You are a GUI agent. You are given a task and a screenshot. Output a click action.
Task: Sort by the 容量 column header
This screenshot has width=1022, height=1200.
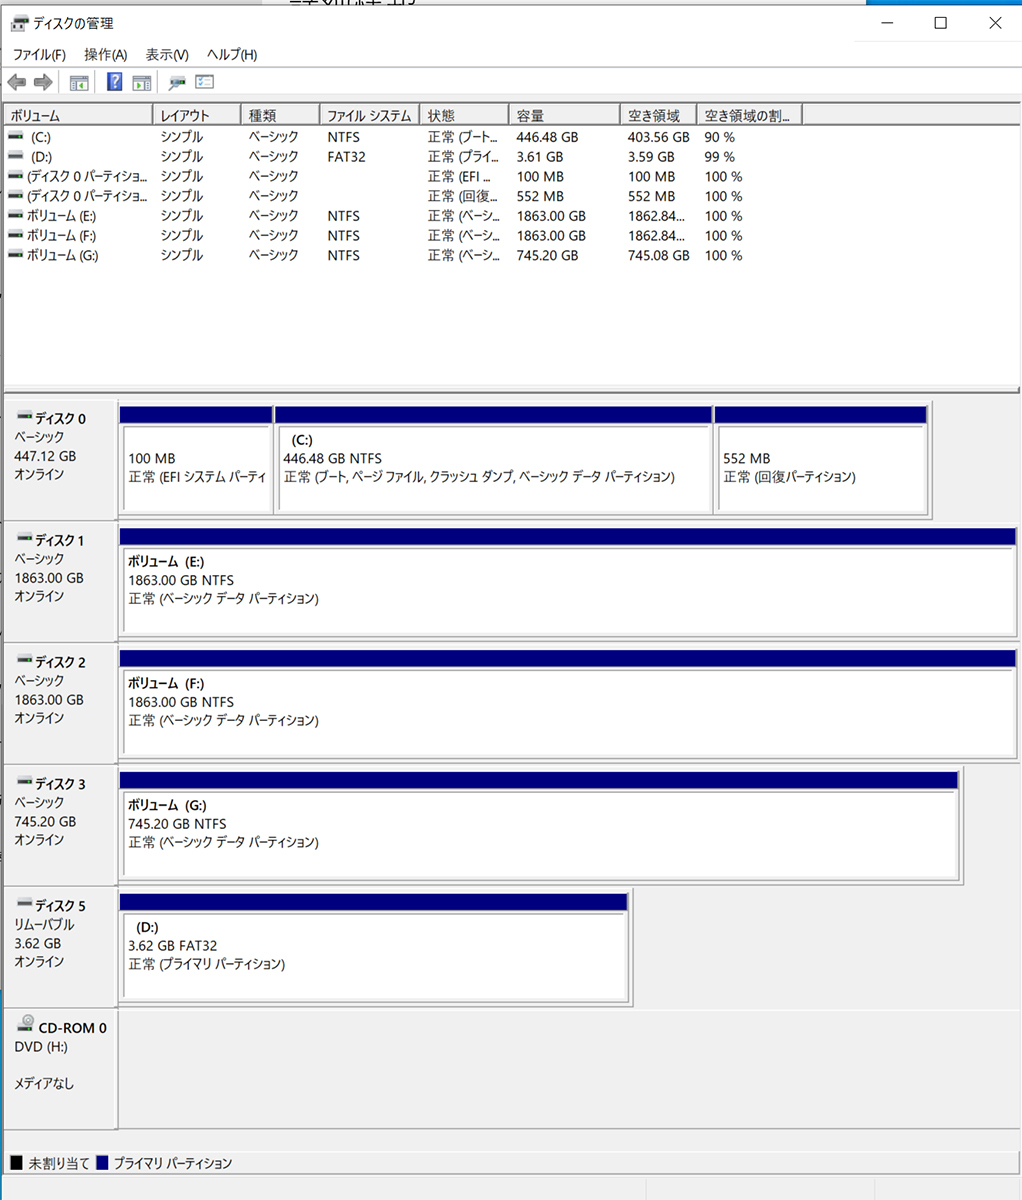(x=564, y=116)
